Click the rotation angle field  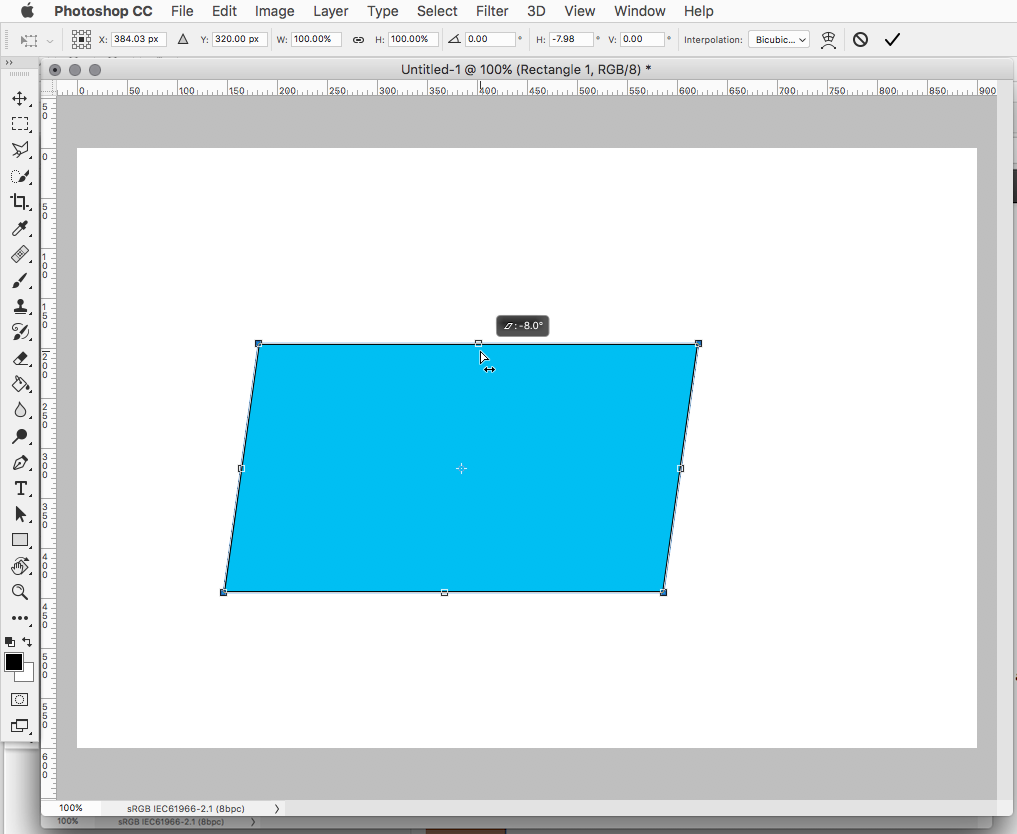click(490, 40)
